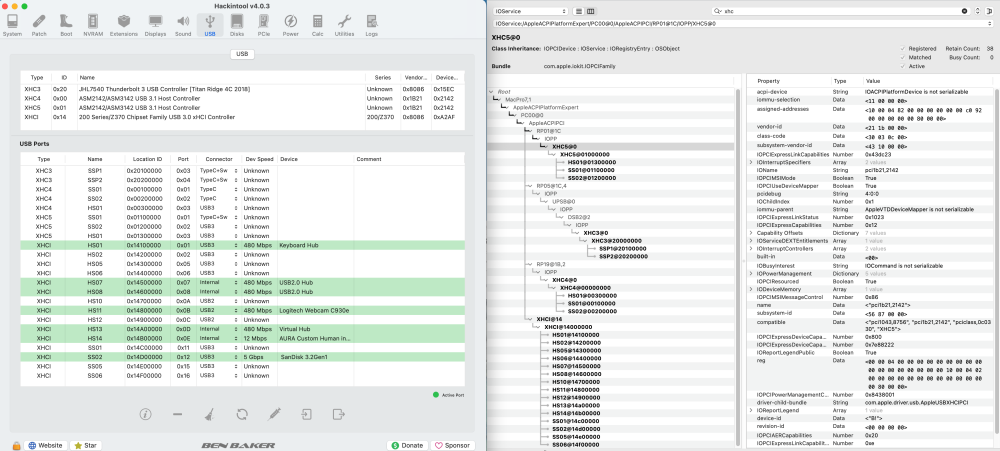Expand IODeviceMemory property

(751, 289)
